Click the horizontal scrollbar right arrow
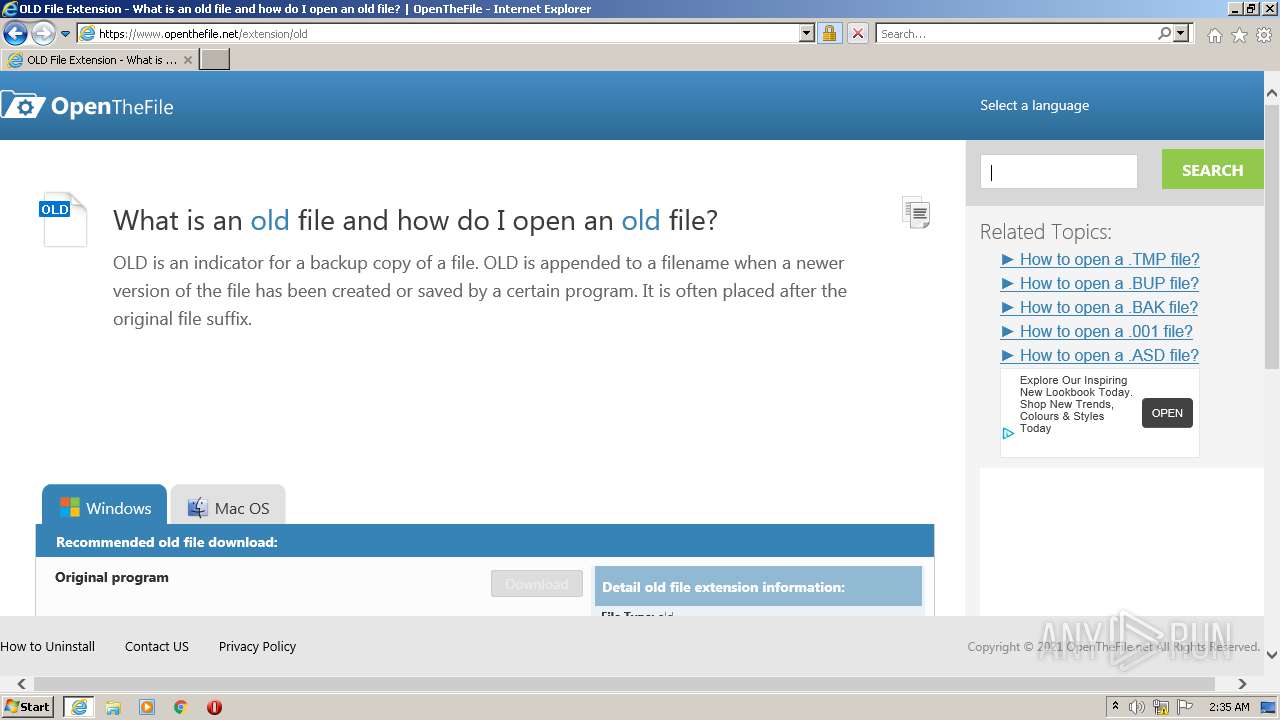 (x=1242, y=684)
